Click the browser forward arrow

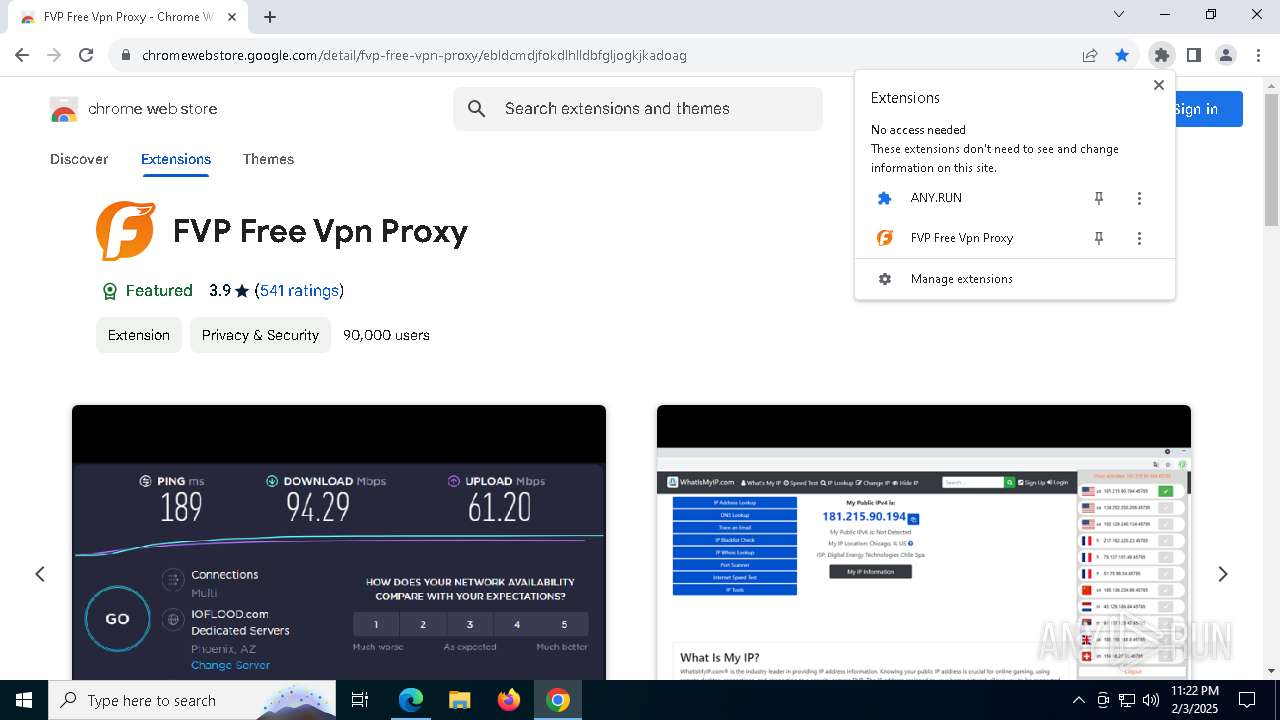click(x=54, y=55)
